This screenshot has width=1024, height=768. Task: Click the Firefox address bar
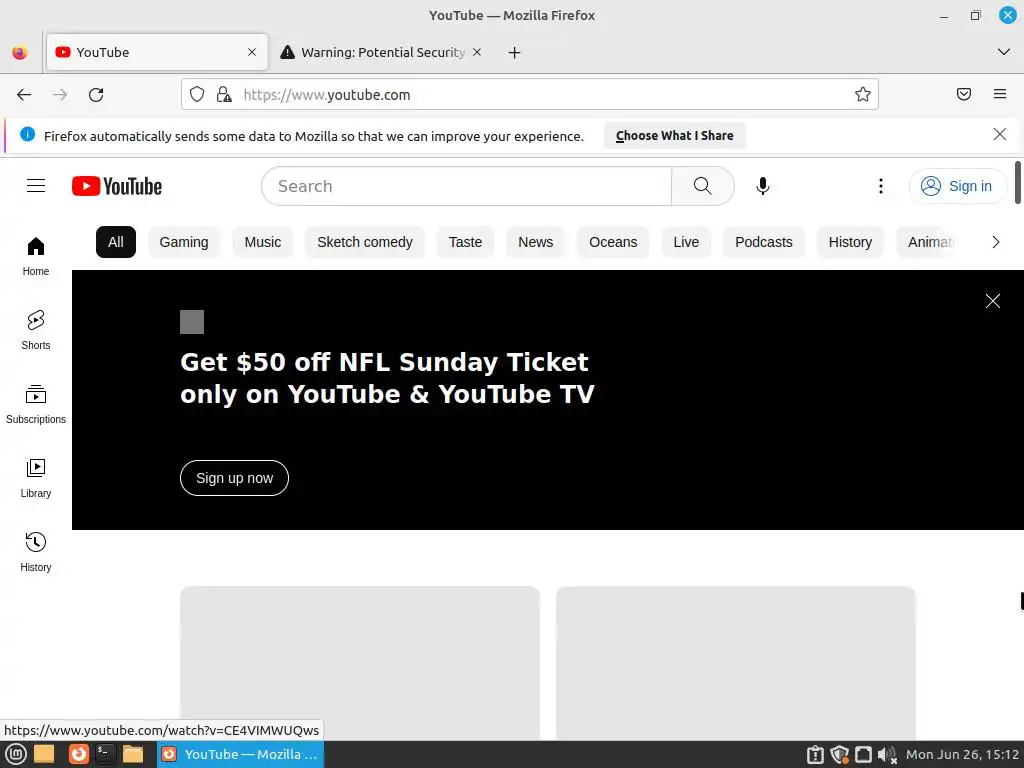529,95
